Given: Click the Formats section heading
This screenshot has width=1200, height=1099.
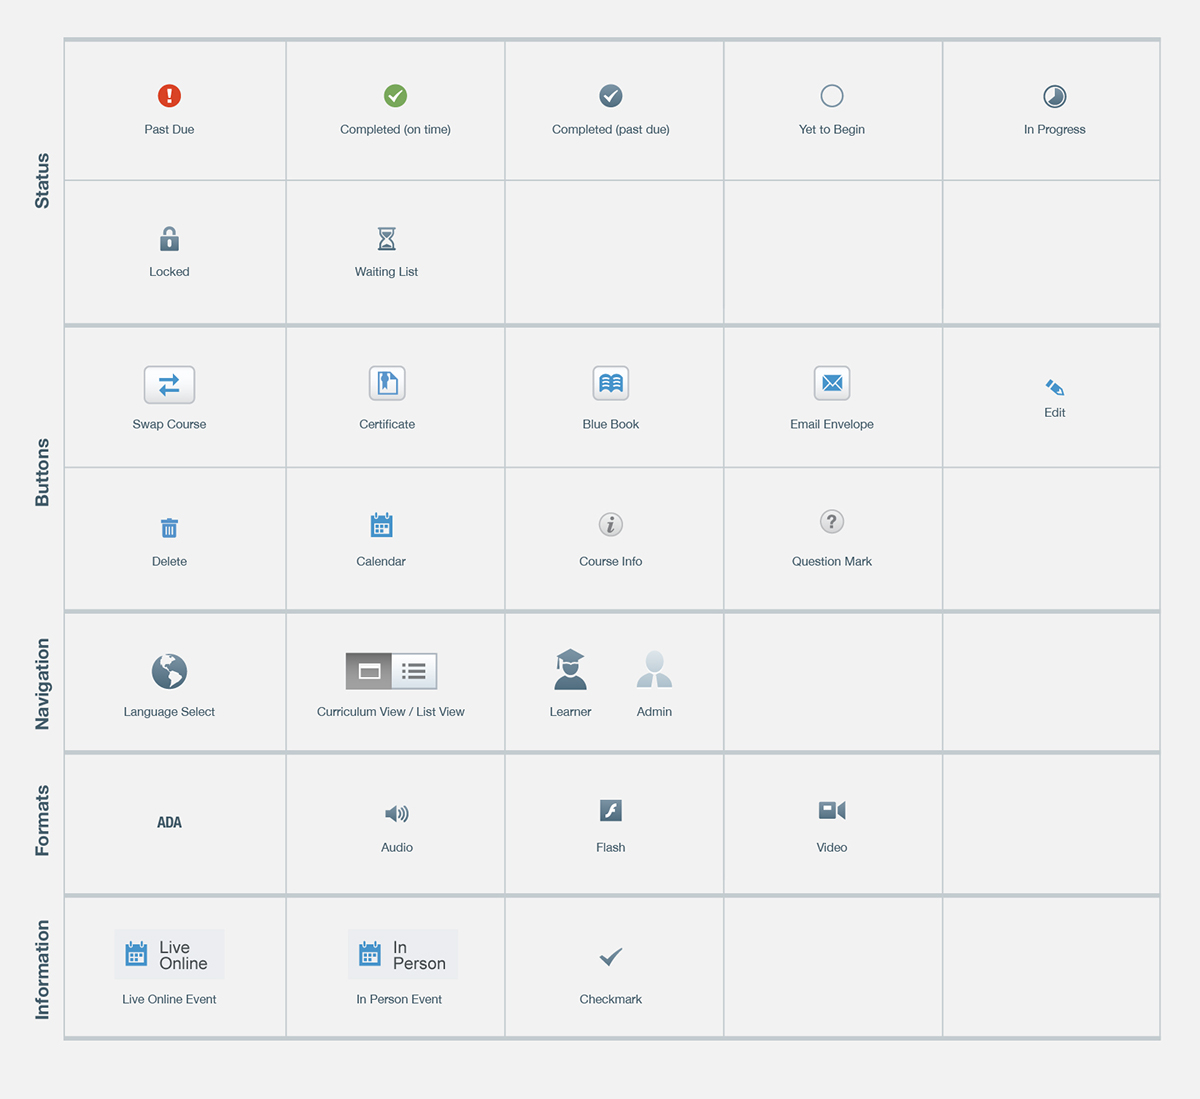Looking at the screenshot, I should (x=42, y=821).
